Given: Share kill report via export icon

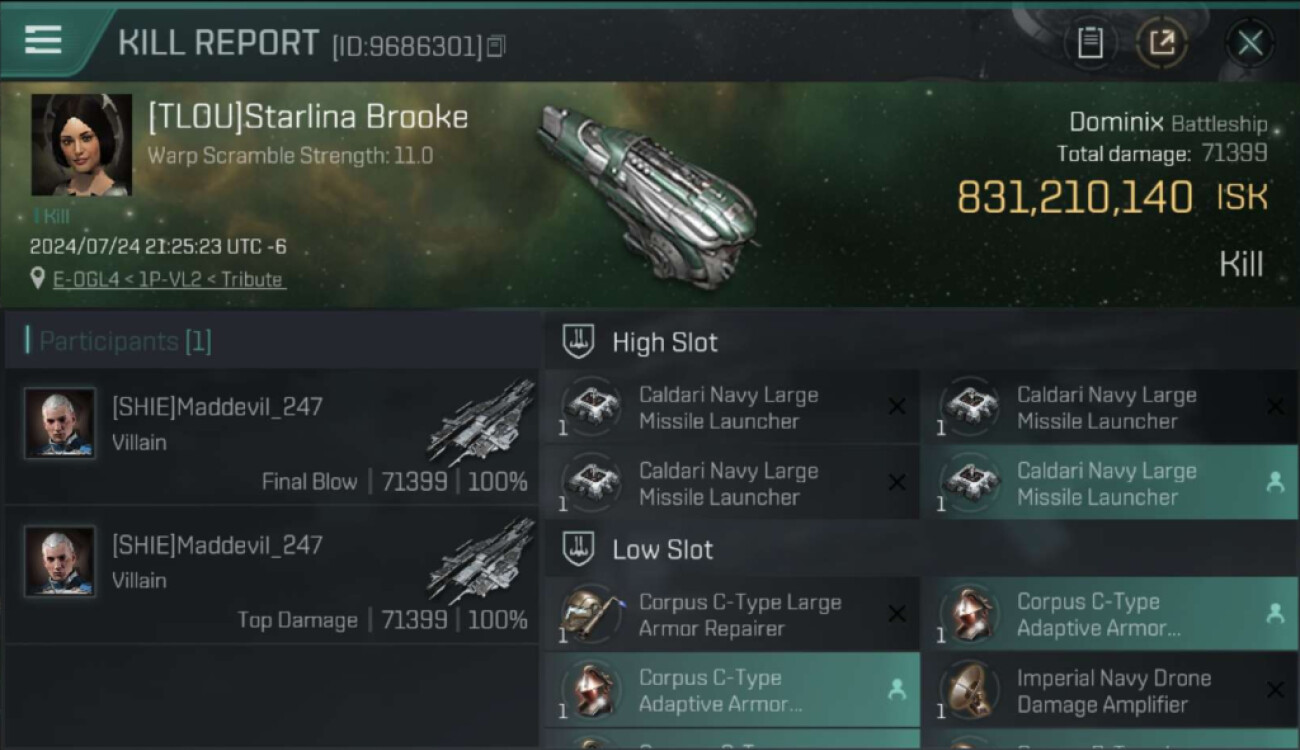Looking at the screenshot, I should (x=1162, y=43).
